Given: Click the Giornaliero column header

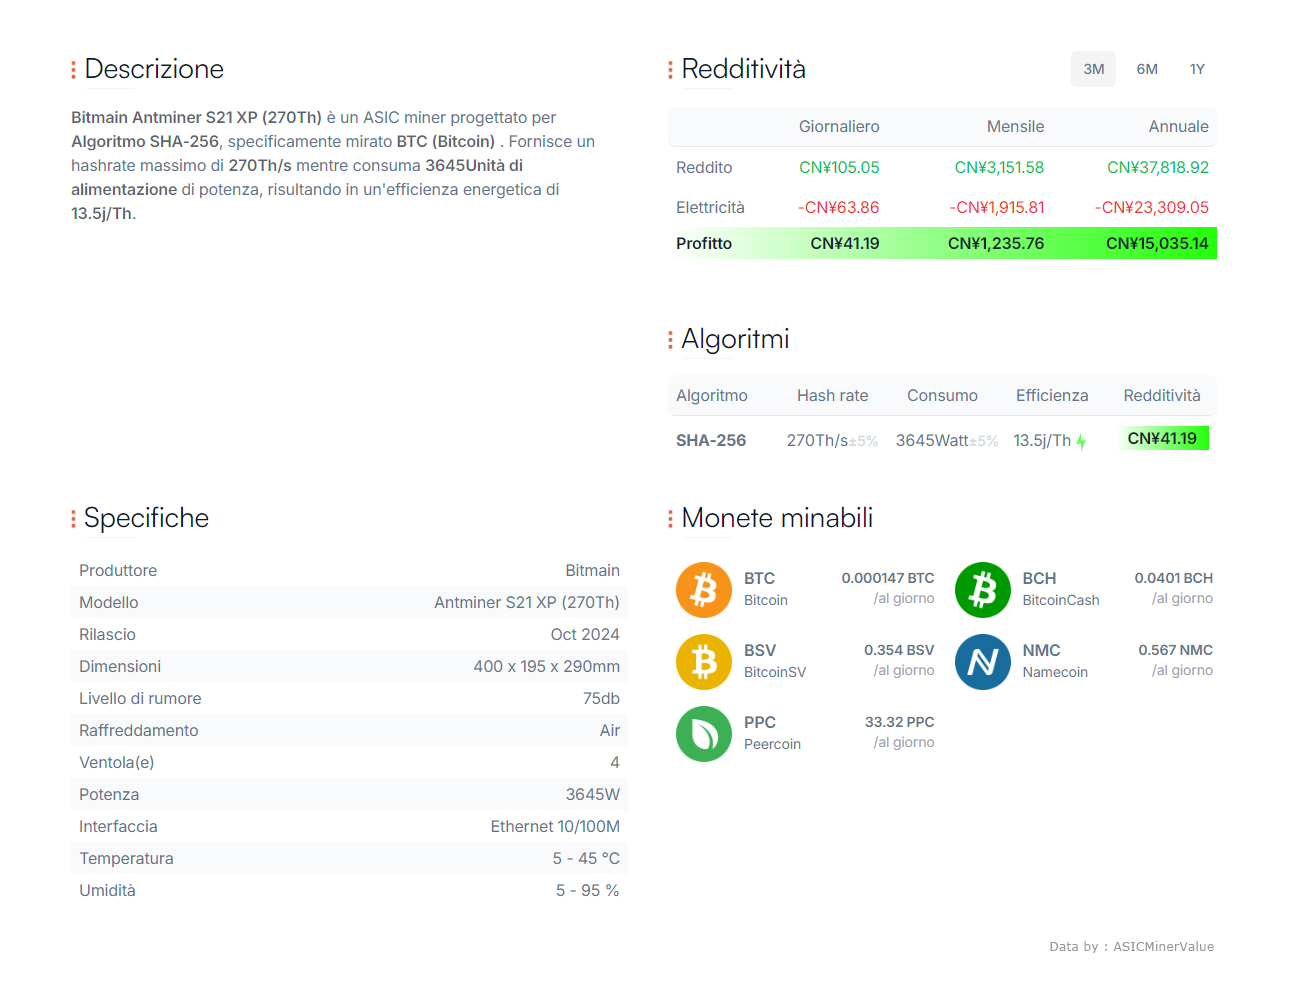Looking at the screenshot, I should coord(839,126).
